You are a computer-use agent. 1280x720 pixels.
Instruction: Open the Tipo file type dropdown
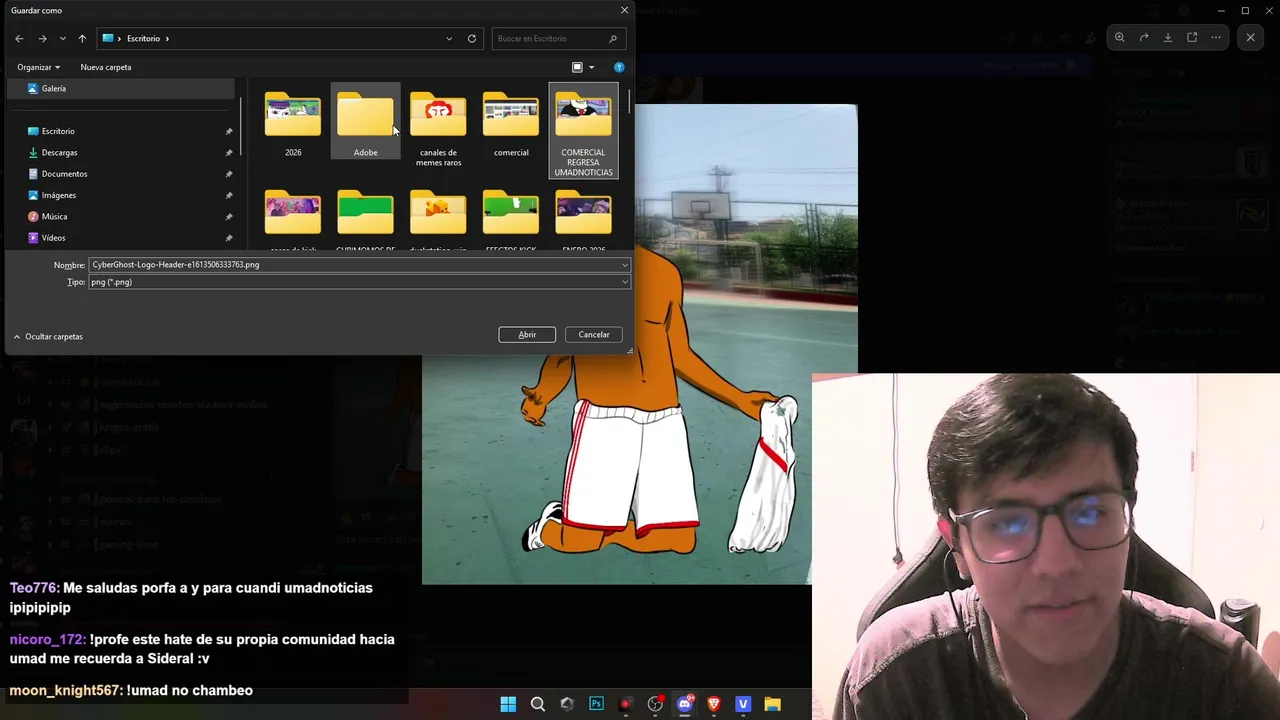point(359,282)
